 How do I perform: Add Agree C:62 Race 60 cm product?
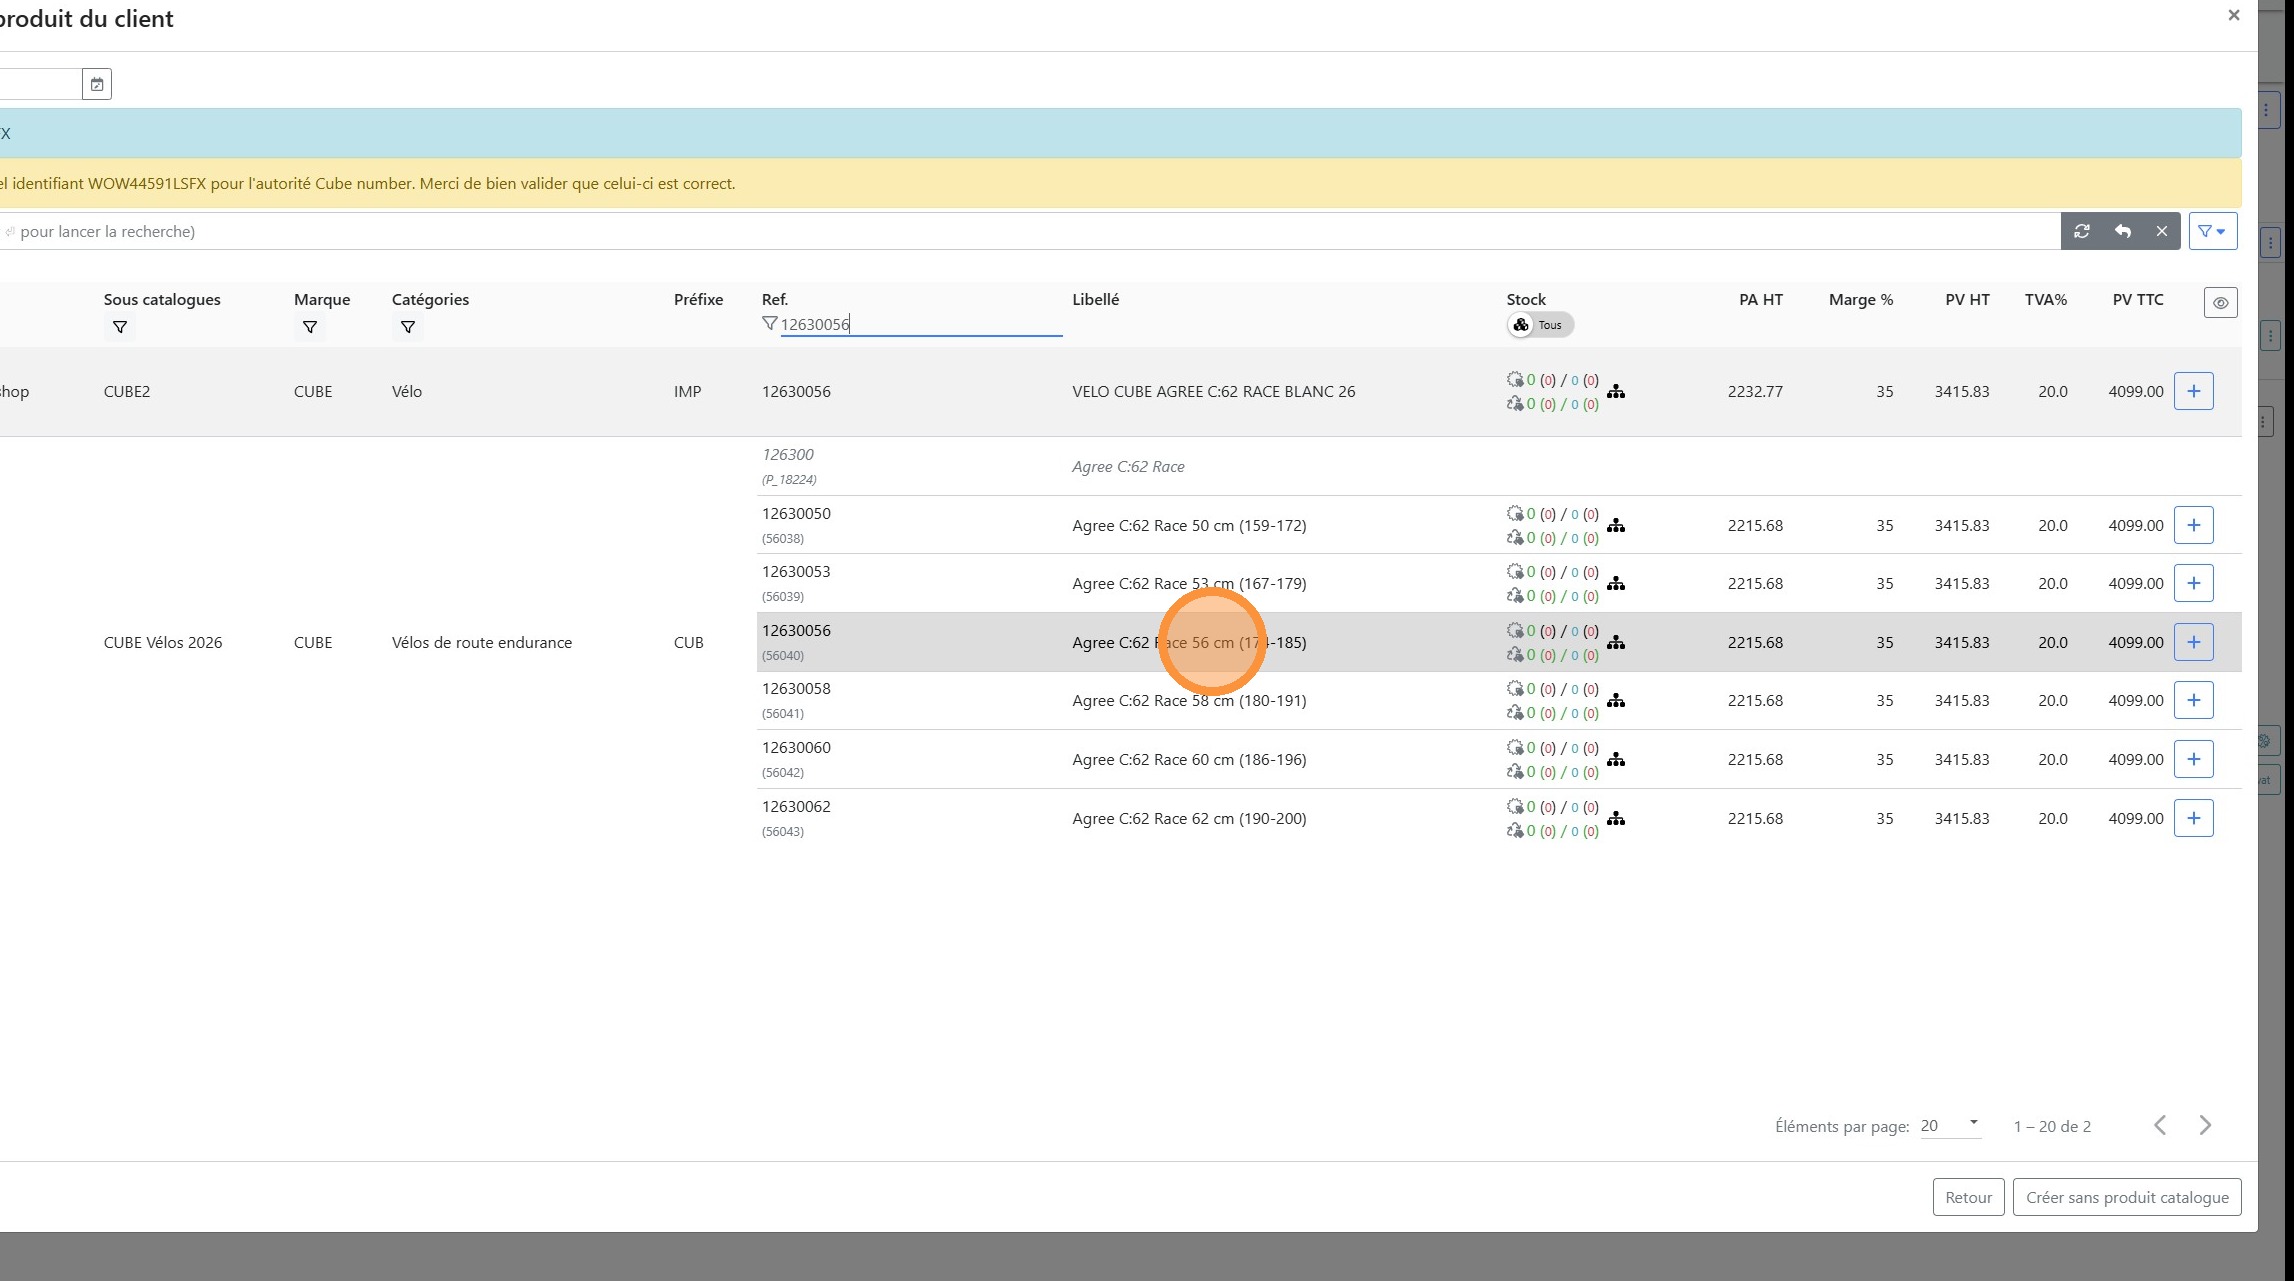point(2193,759)
